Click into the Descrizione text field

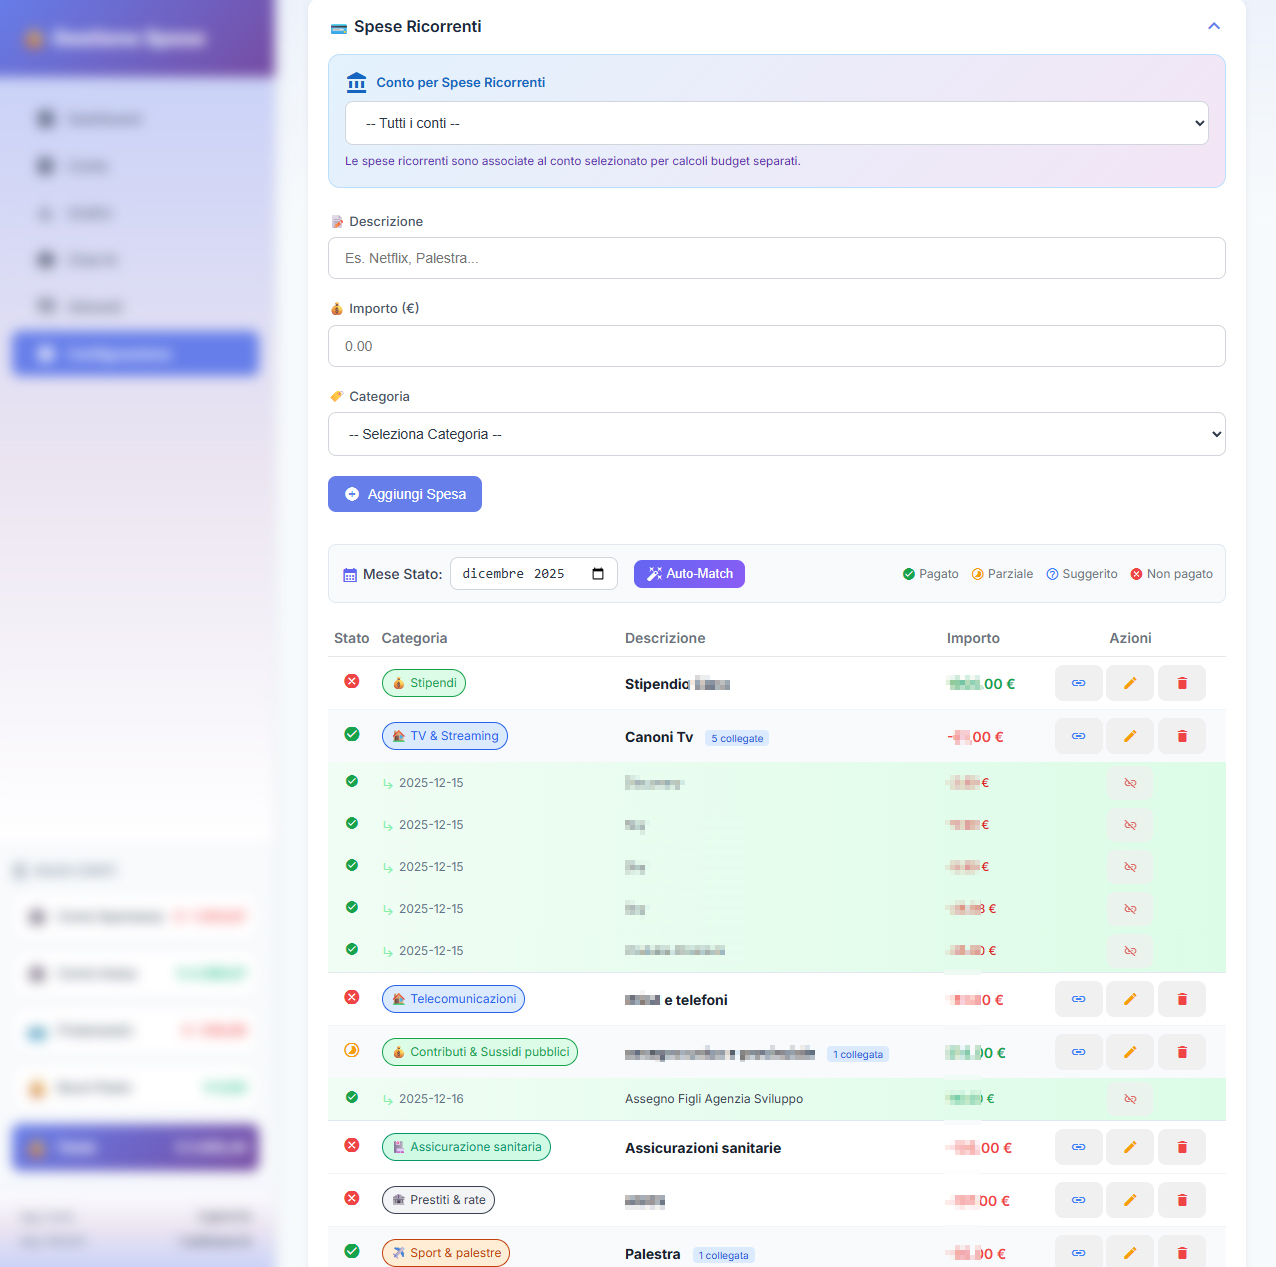(777, 258)
